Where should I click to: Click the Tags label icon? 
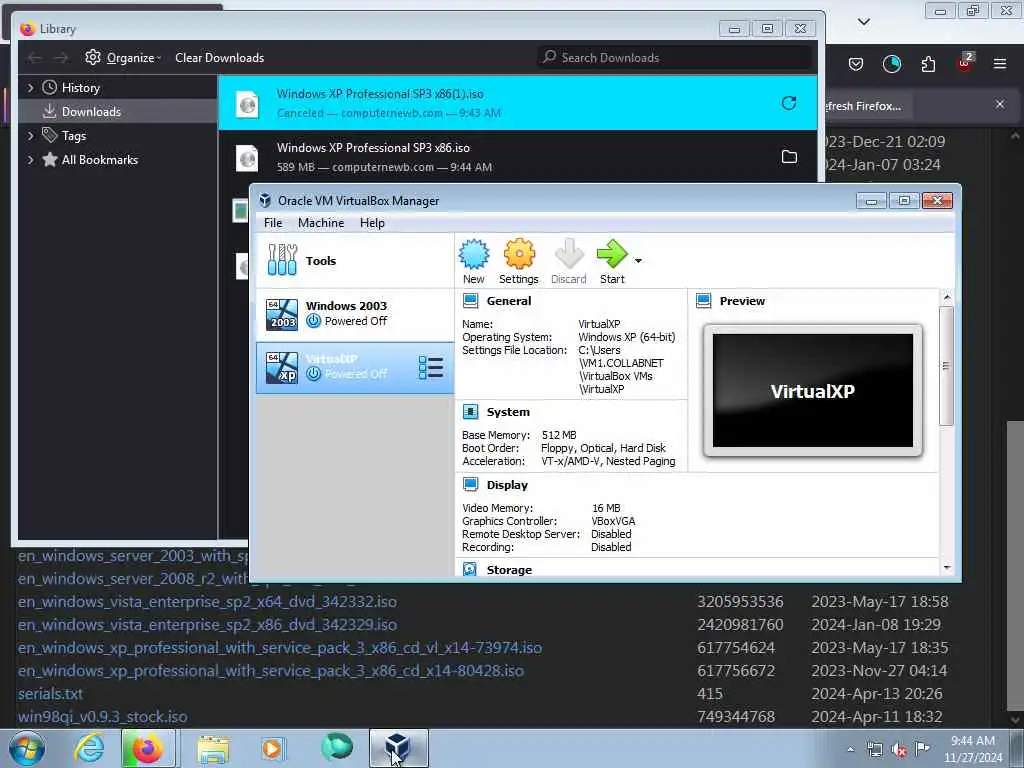coord(50,135)
